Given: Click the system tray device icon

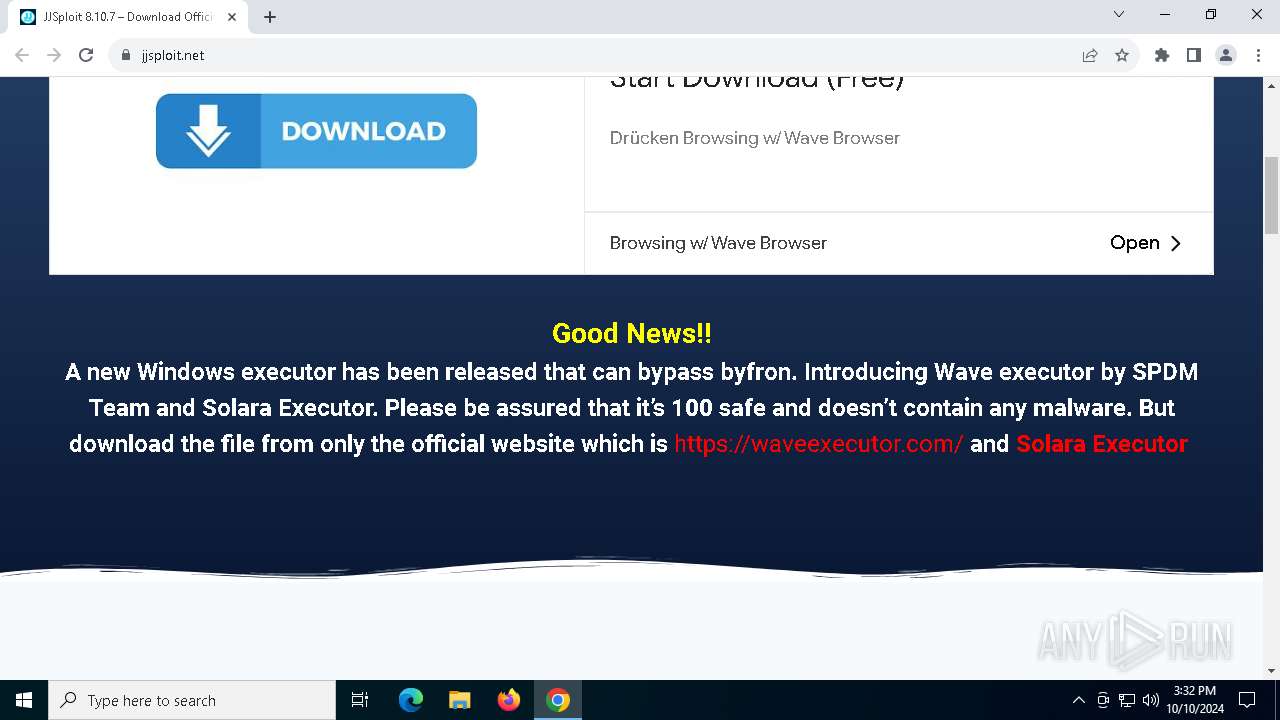Looking at the screenshot, I should tap(1103, 700).
